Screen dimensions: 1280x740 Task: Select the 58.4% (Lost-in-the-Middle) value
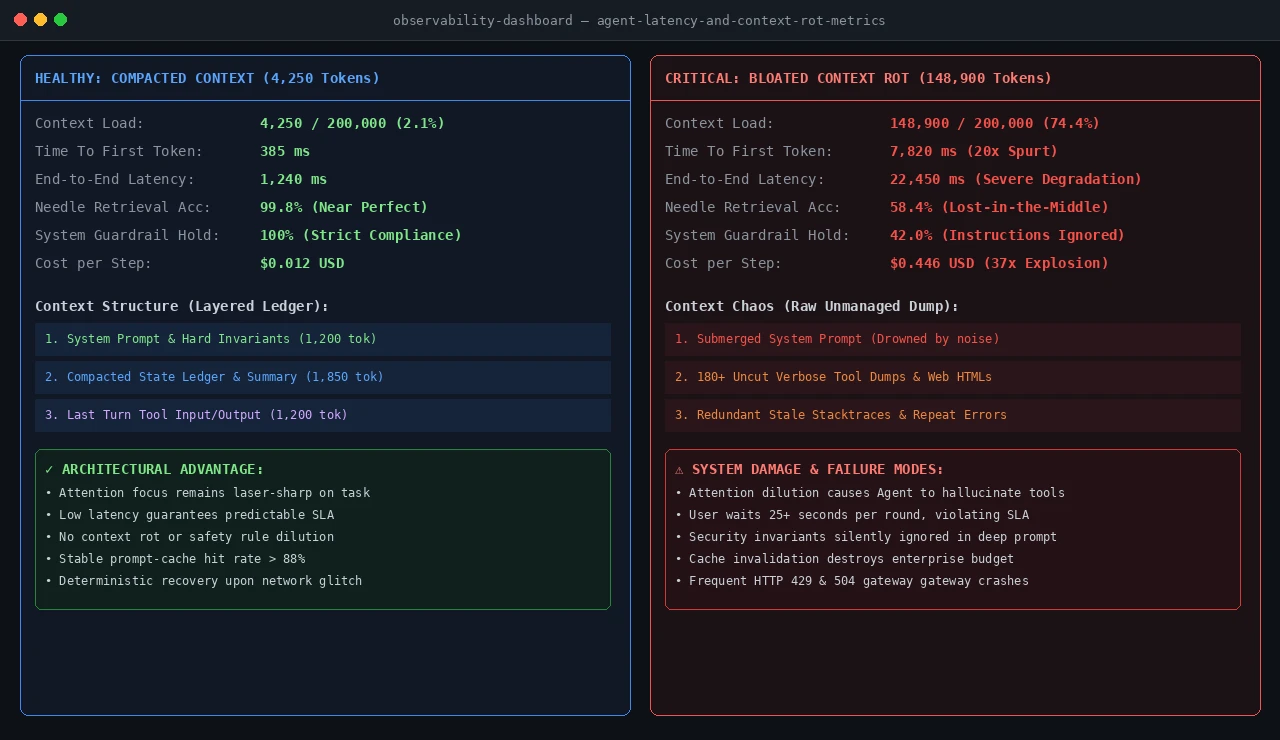click(x=999, y=207)
